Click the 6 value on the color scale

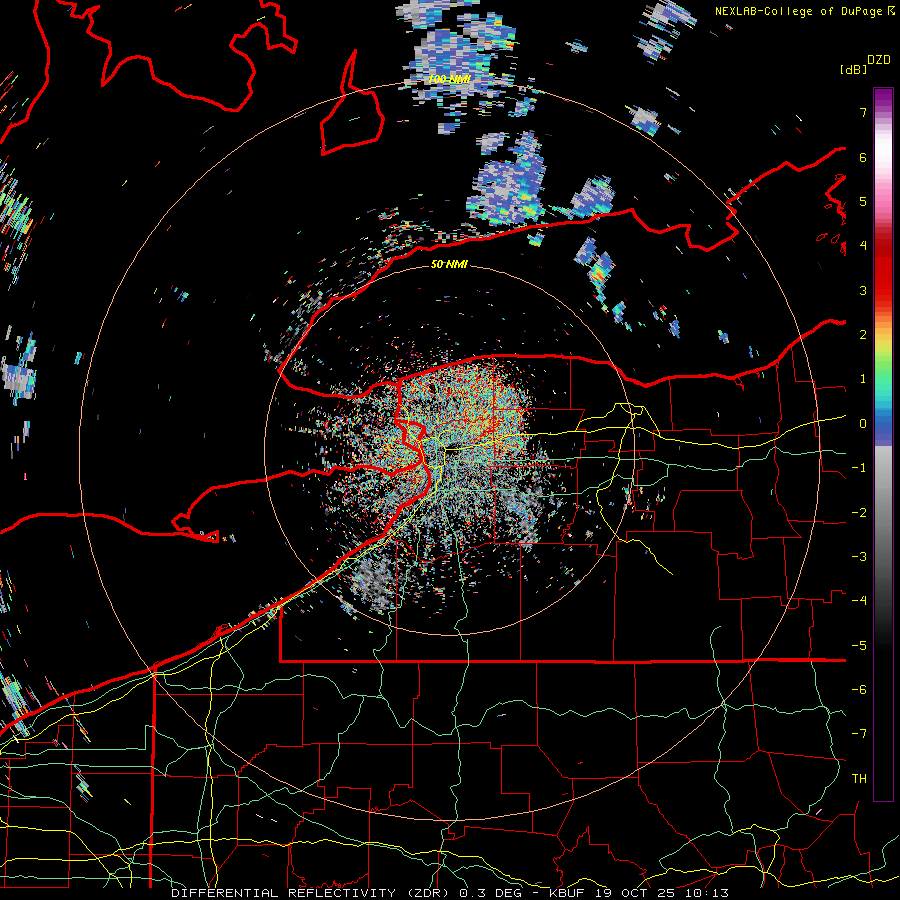point(863,157)
